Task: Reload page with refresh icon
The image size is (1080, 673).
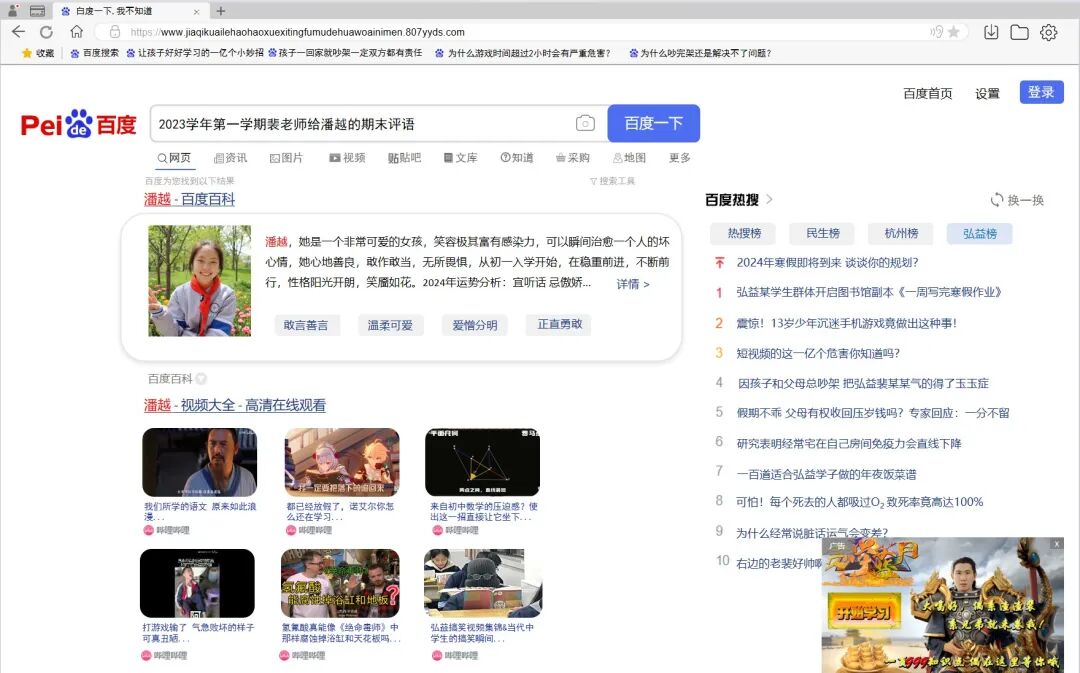Action: (x=46, y=32)
